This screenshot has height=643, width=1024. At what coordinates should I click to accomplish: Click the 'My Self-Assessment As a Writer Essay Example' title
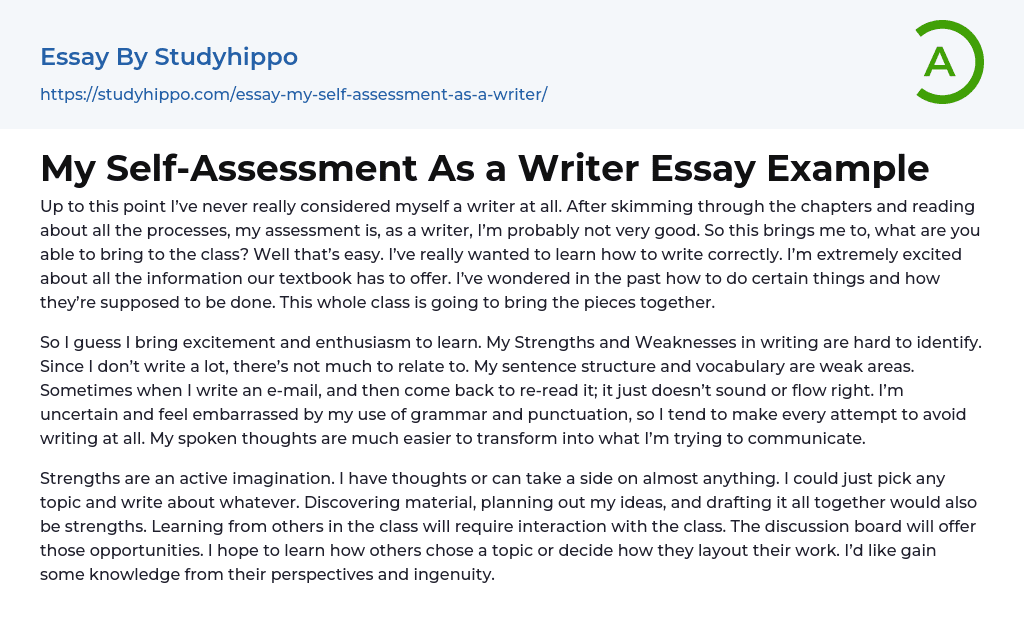484,168
